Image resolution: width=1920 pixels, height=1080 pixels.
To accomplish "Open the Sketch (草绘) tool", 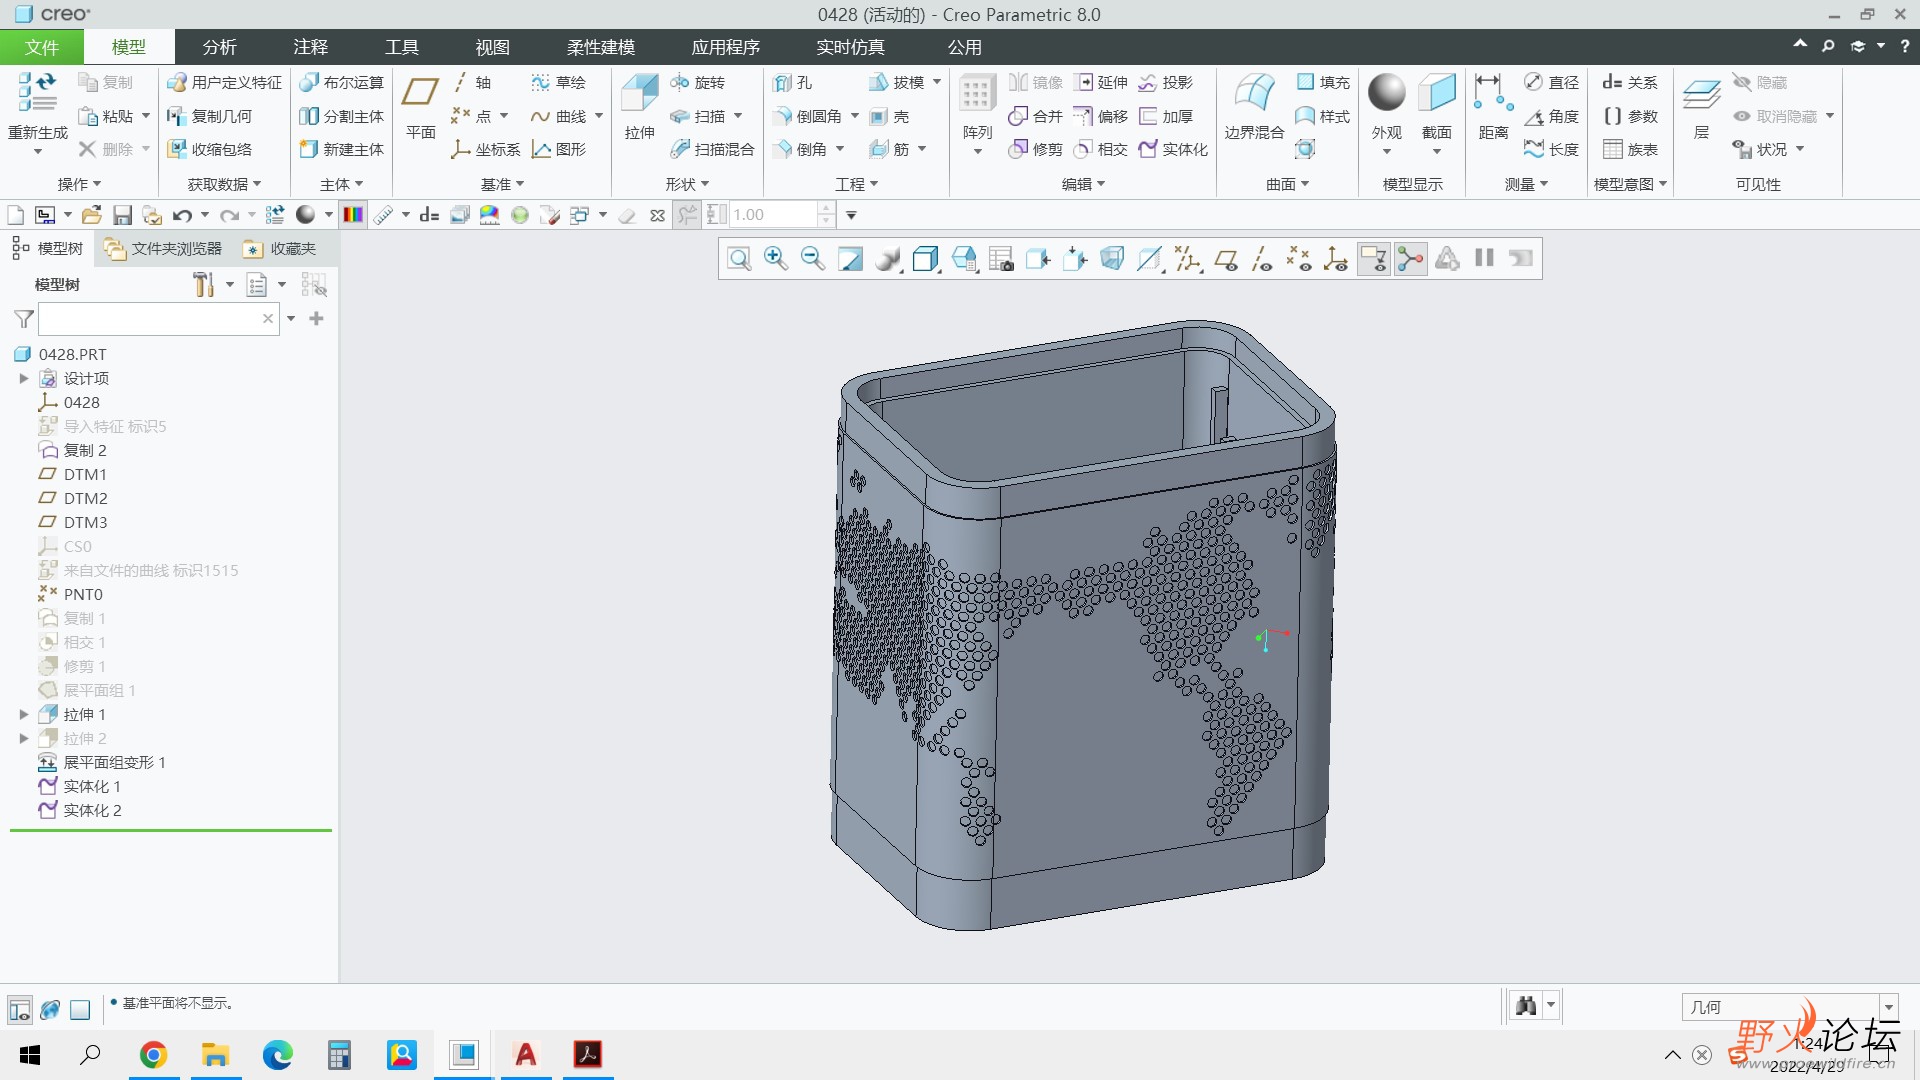I will [558, 82].
